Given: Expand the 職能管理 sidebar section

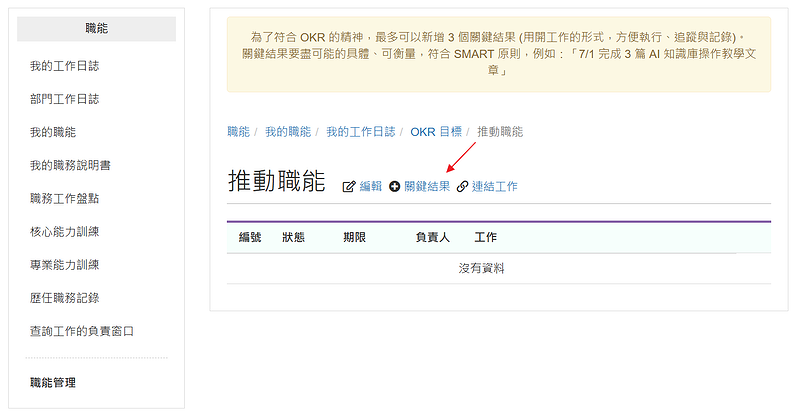Looking at the screenshot, I should [53, 383].
